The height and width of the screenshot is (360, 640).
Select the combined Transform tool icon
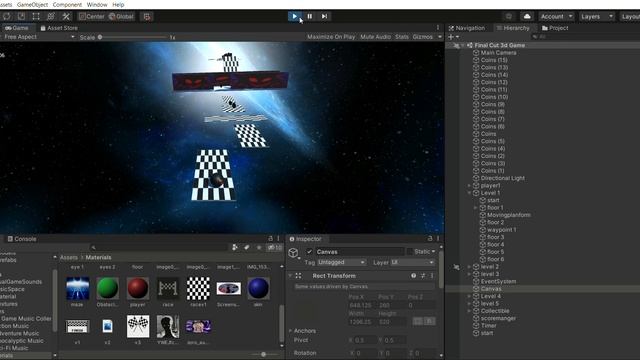coord(51,16)
